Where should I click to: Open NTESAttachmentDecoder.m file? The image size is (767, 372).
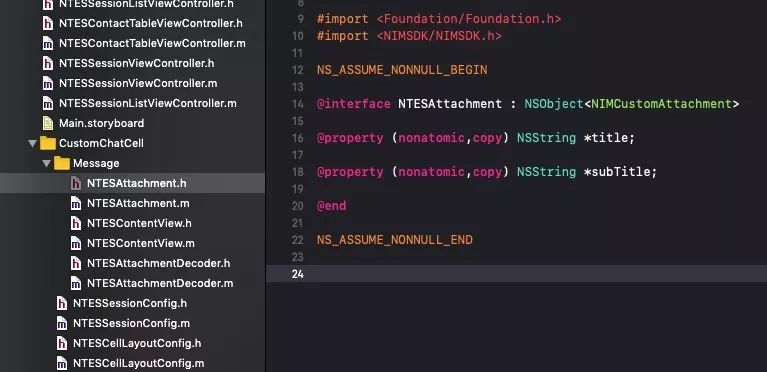click(160, 284)
